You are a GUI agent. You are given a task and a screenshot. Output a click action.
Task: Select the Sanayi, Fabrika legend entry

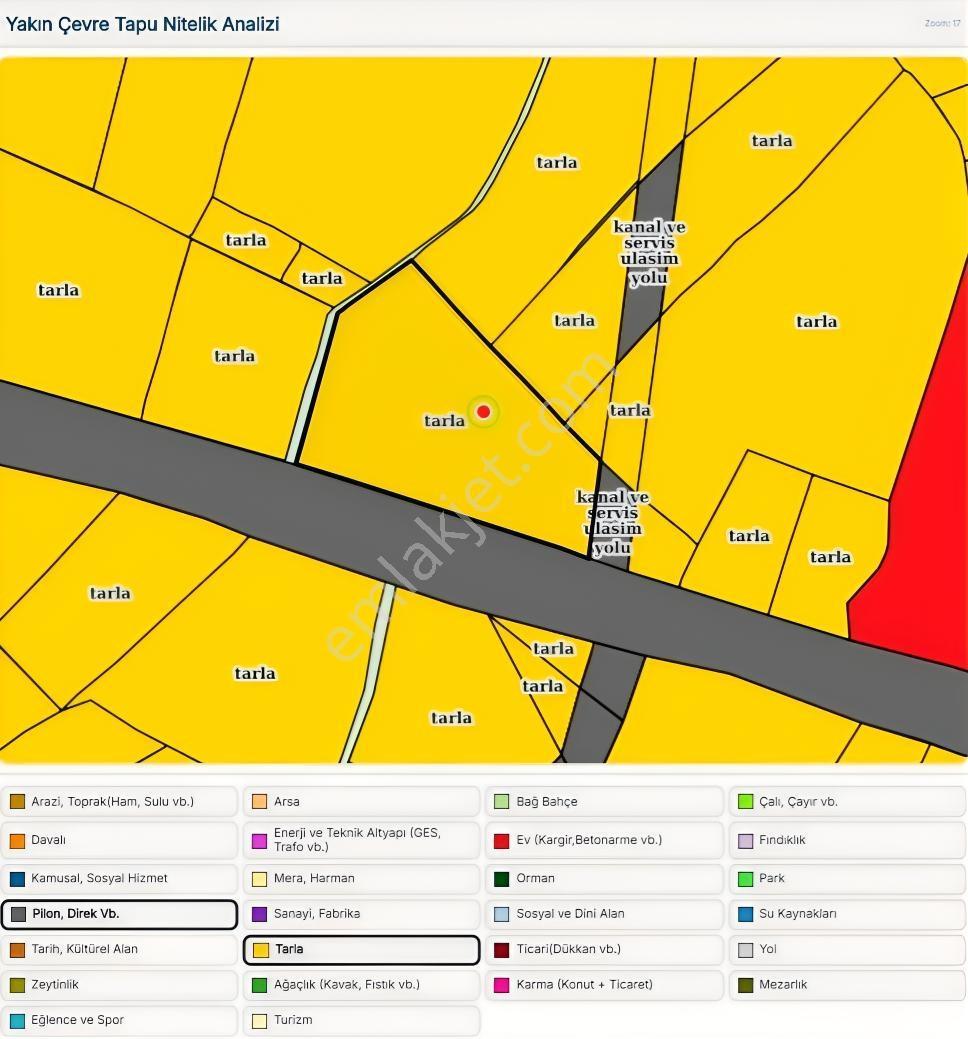pos(362,914)
